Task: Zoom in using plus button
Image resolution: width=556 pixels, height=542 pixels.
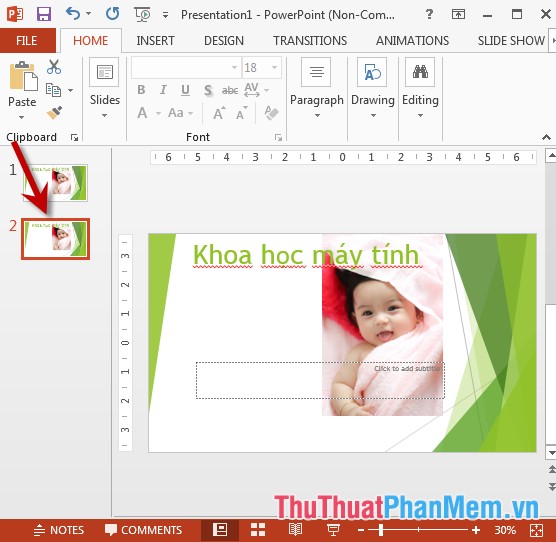Action: click(x=476, y=530)
